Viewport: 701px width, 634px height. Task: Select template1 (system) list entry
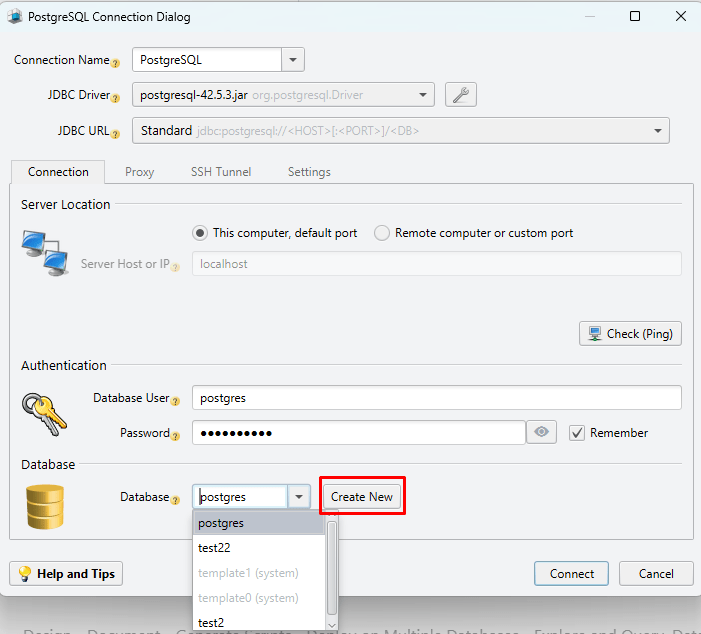[x=259, y=573]
